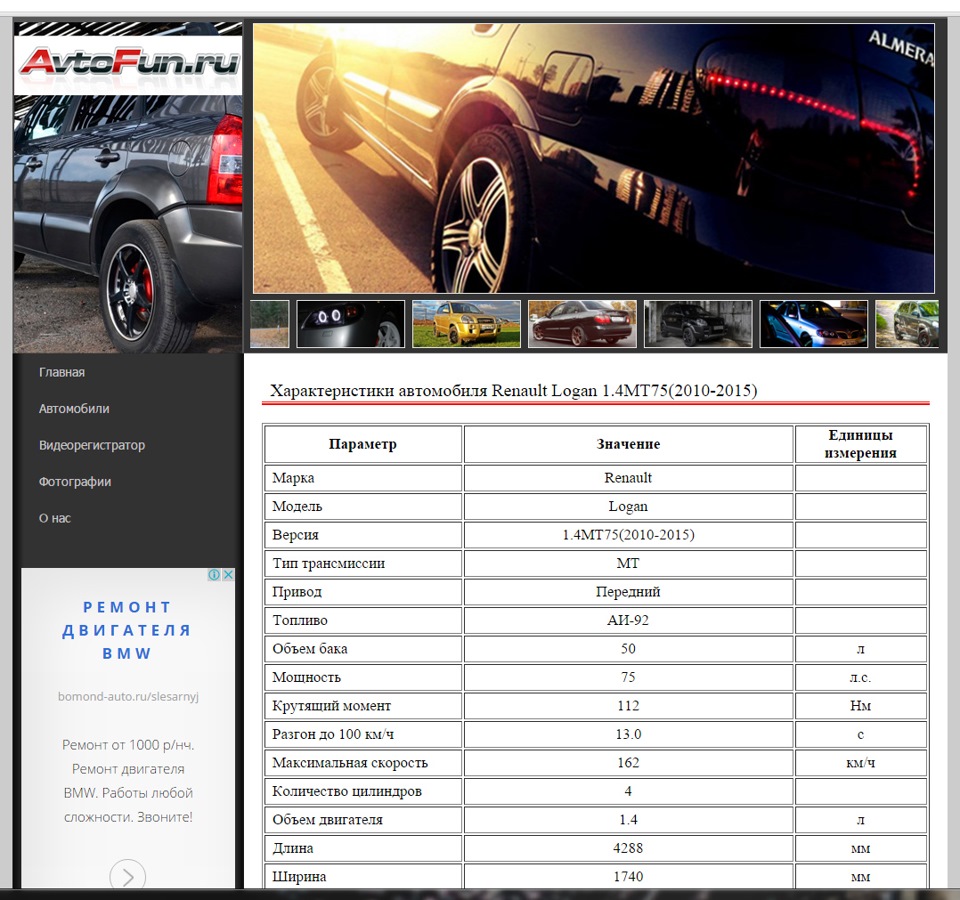Click the 'Количество цилиндров' parameter cell
The height and width of the screenshot is (900, 960).
tap(362, 792)
